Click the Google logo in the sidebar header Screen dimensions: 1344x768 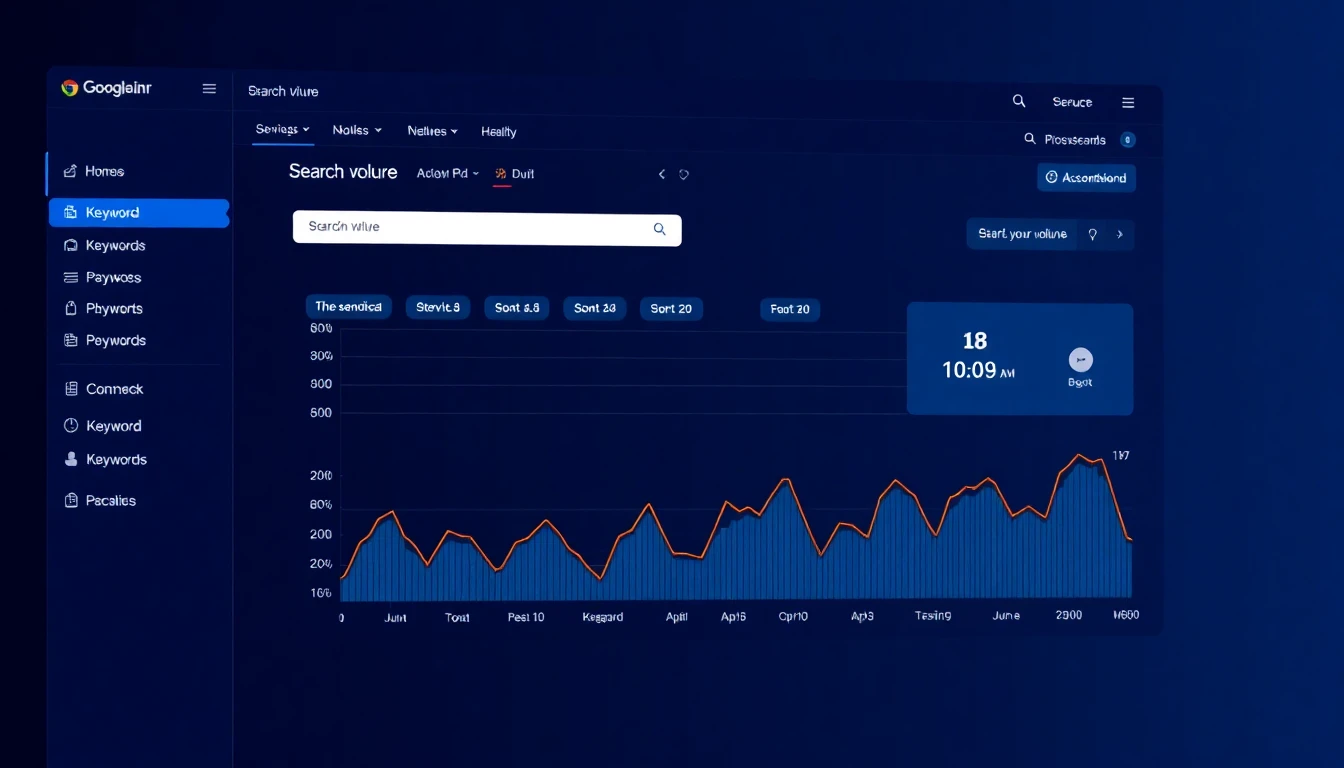coord(71,88)
